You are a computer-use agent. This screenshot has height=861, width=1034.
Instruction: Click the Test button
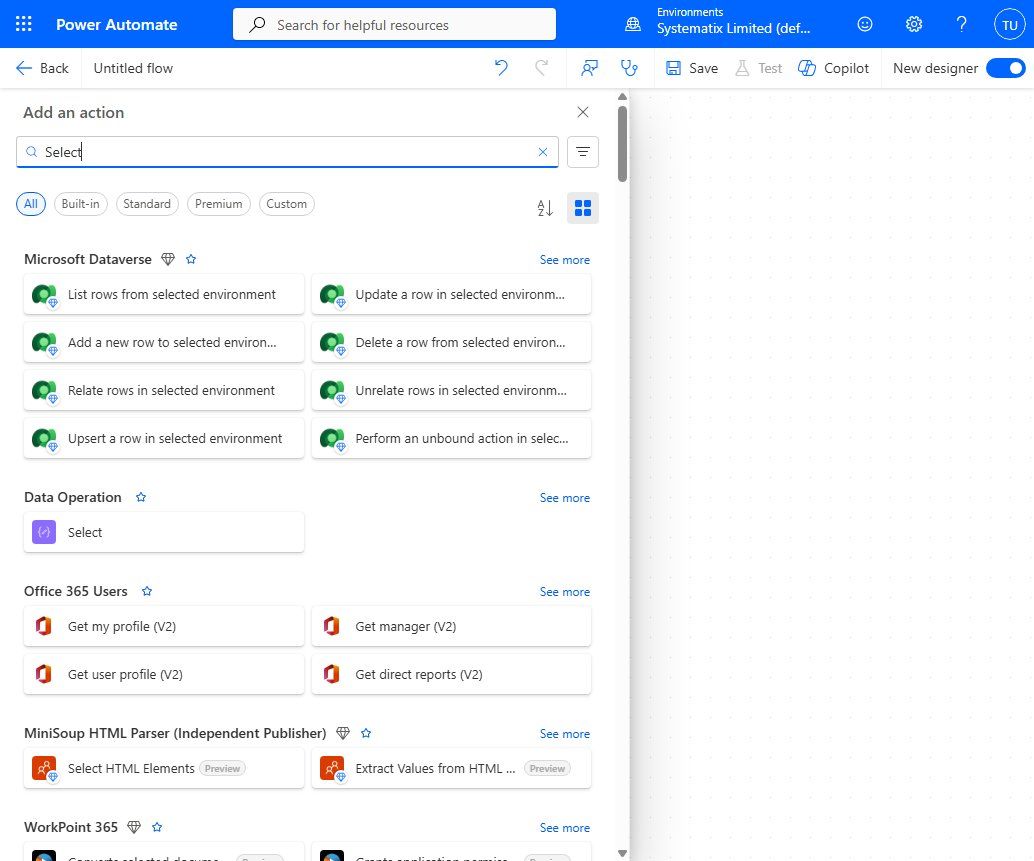pos(758,68)
